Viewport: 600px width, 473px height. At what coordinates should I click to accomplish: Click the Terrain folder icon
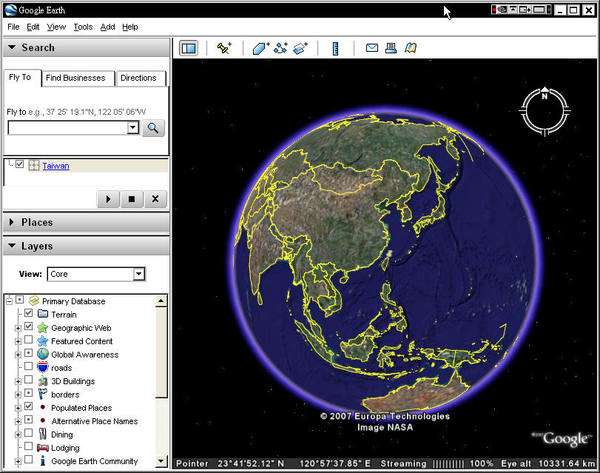pyautogui.click(x=43, y=314)
